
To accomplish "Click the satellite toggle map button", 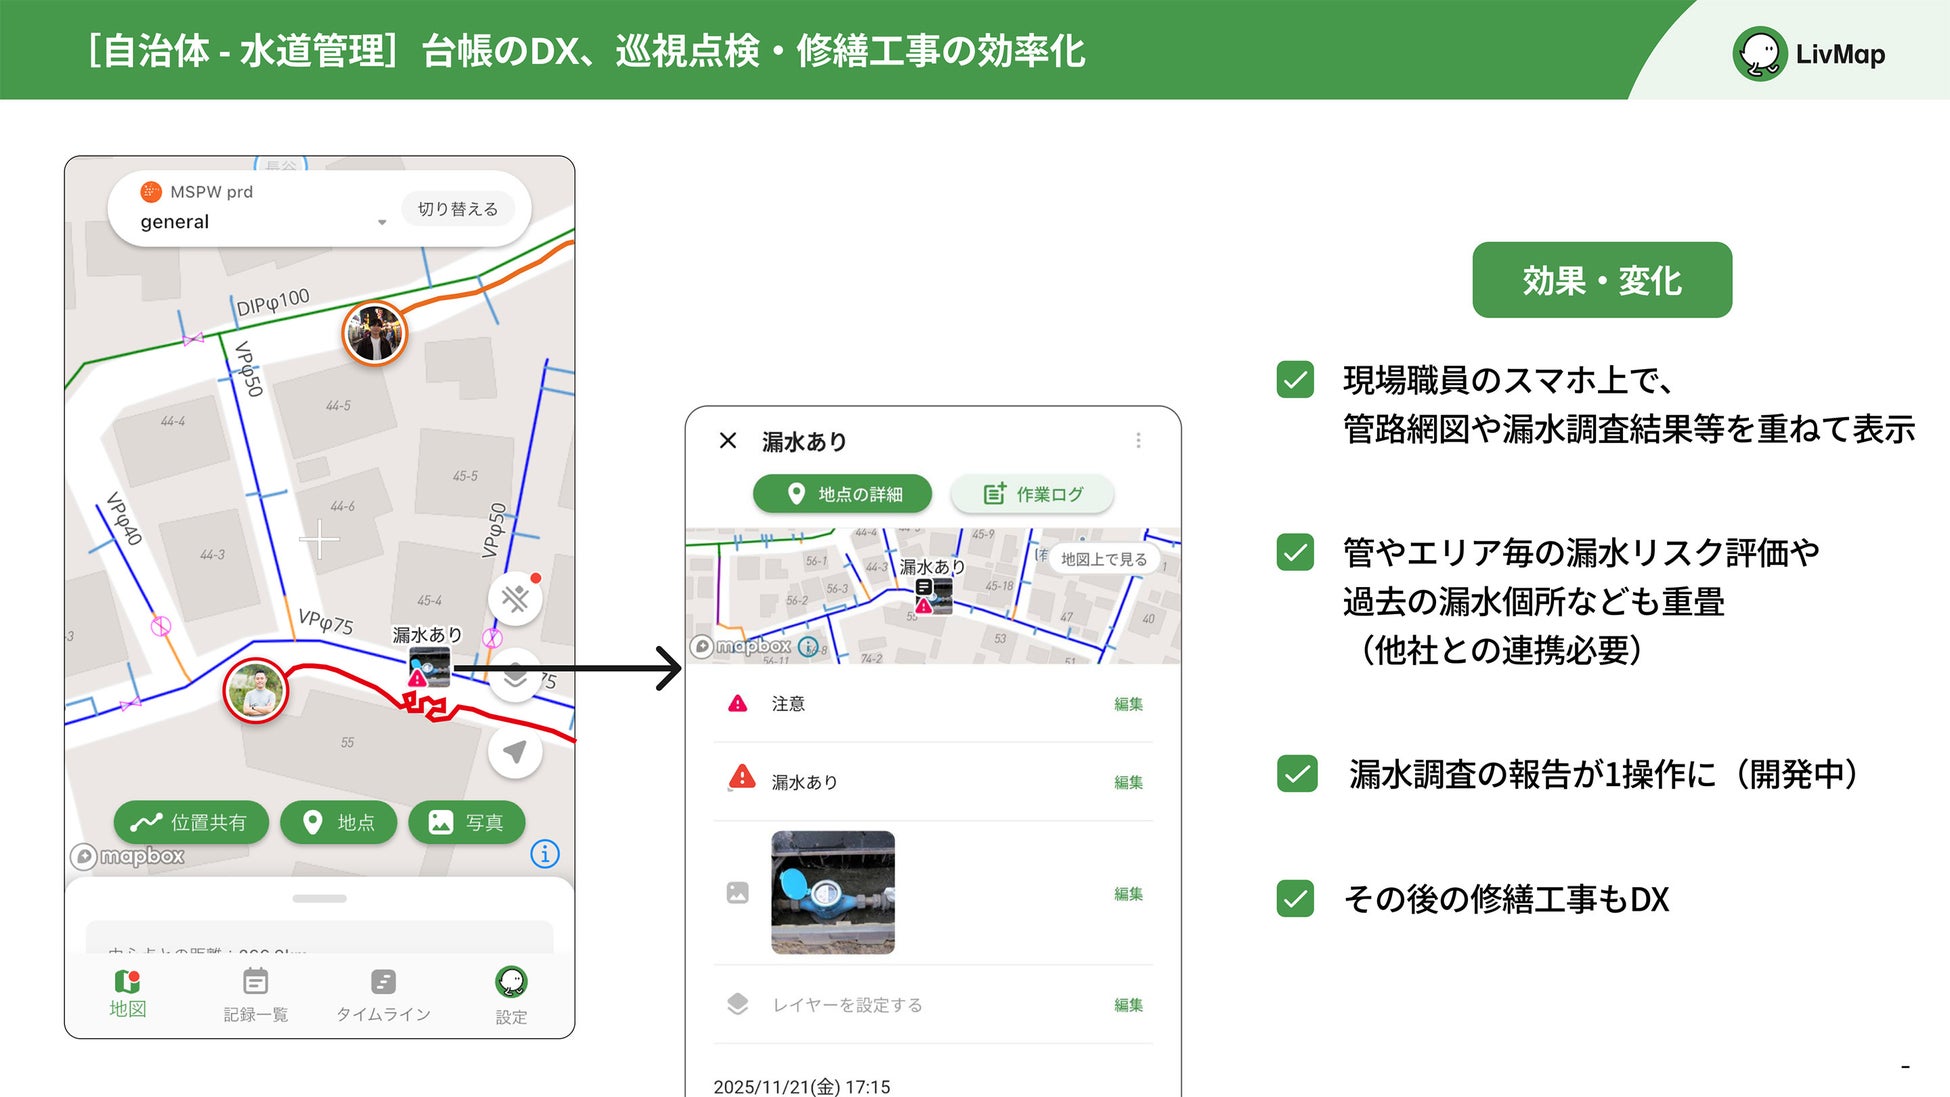I will 515,599.
